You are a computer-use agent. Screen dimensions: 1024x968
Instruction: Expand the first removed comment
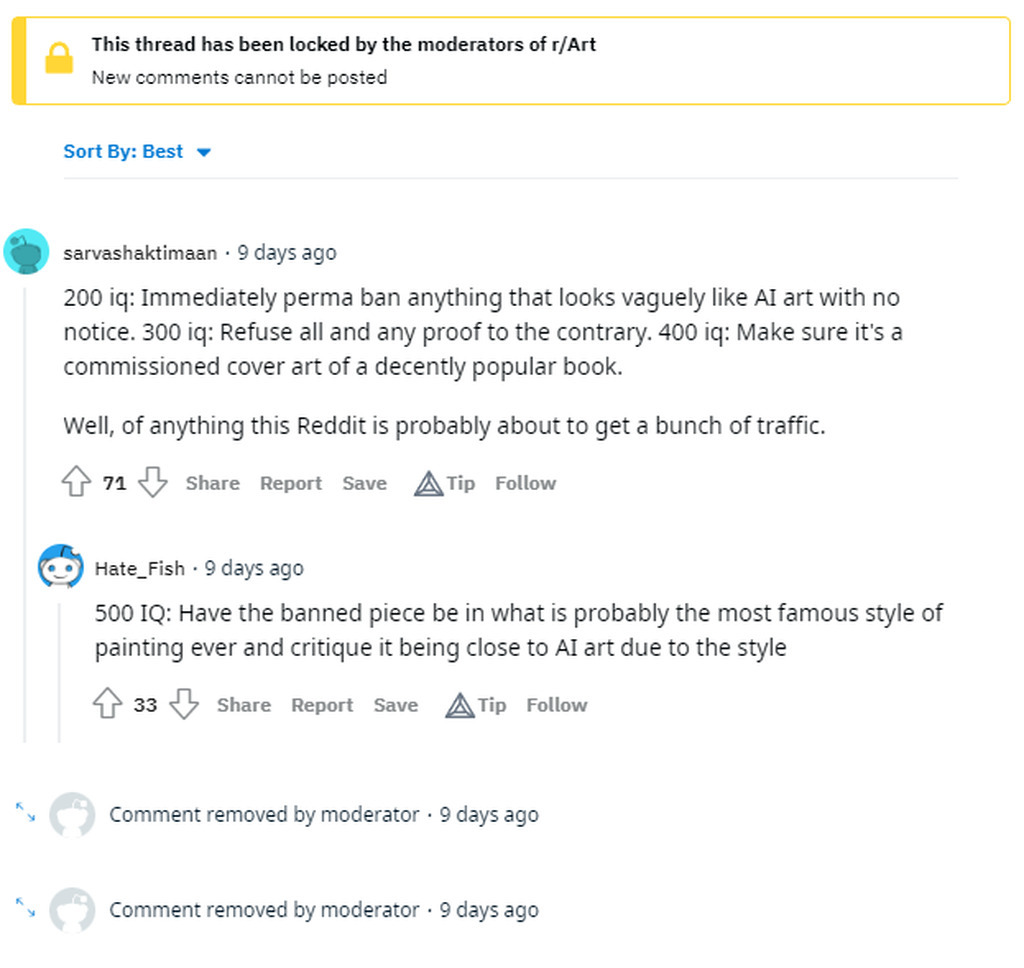pyautogui.click(x=25, y=812)
